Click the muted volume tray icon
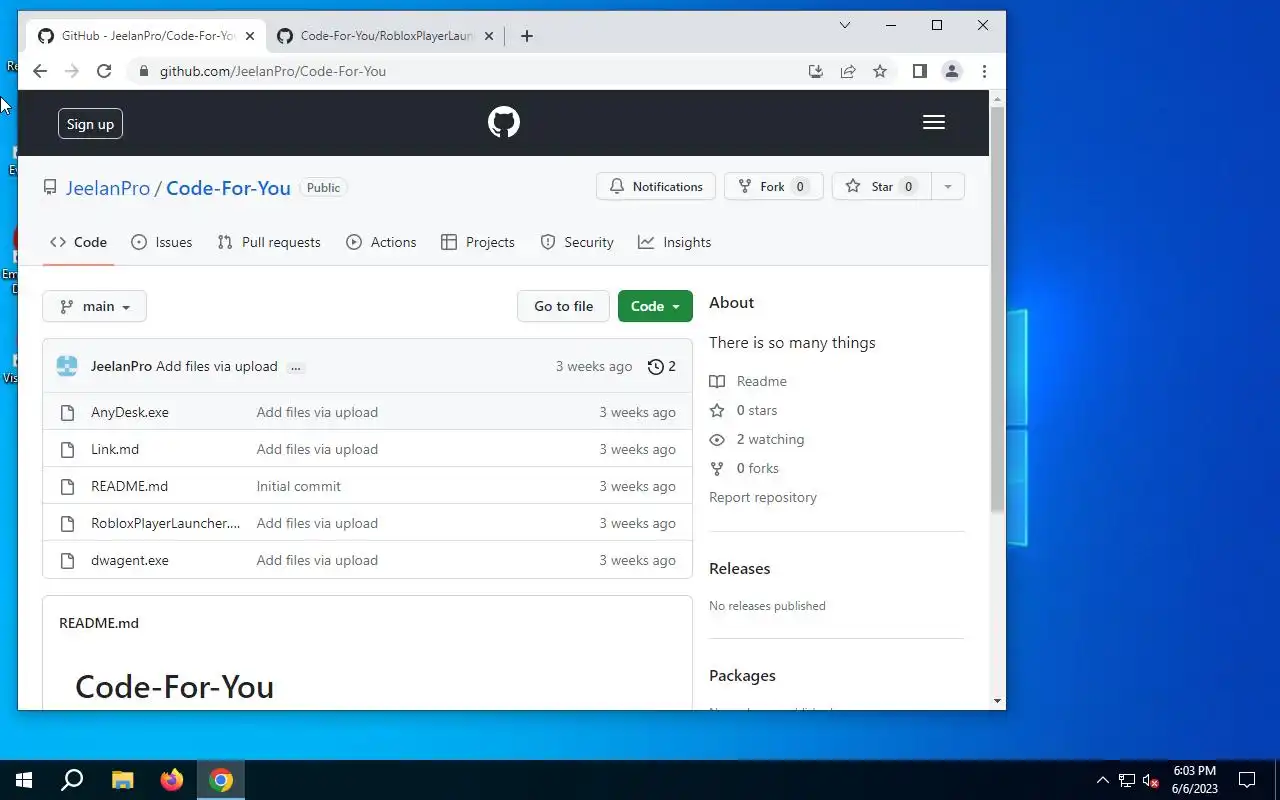 point(1151,780)
